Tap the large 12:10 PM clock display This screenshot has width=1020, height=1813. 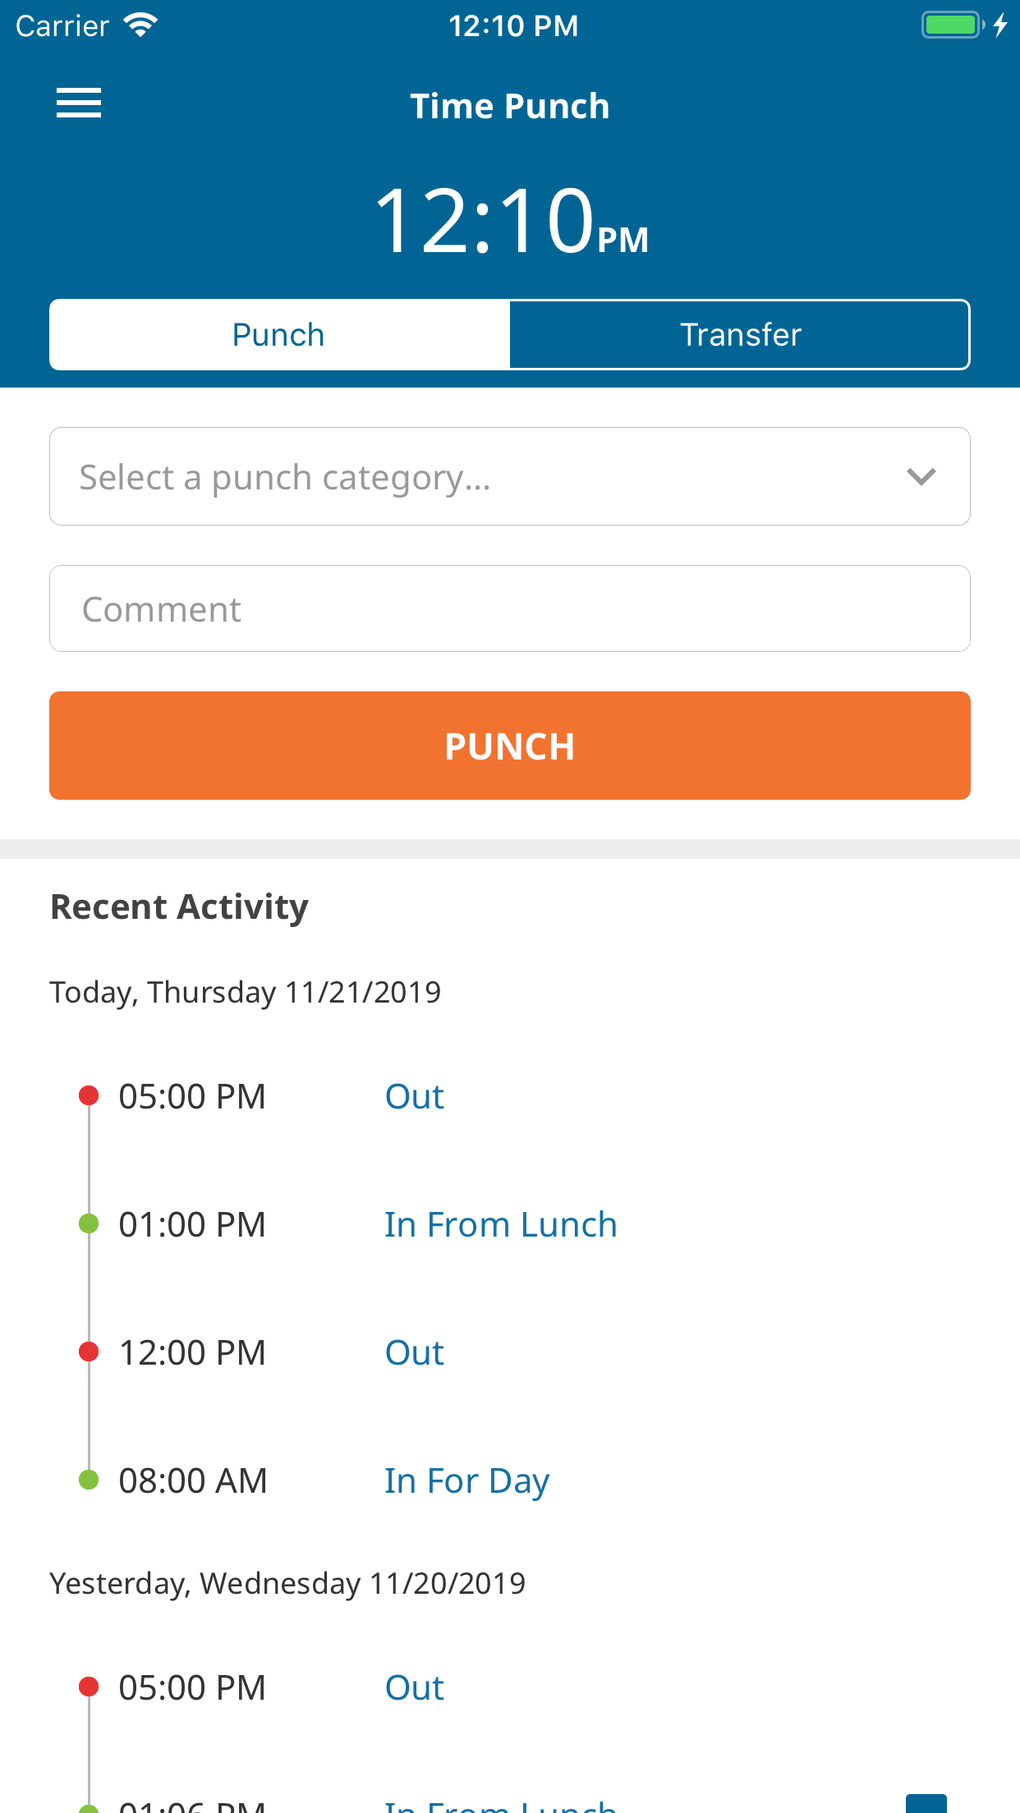(510, 220)
